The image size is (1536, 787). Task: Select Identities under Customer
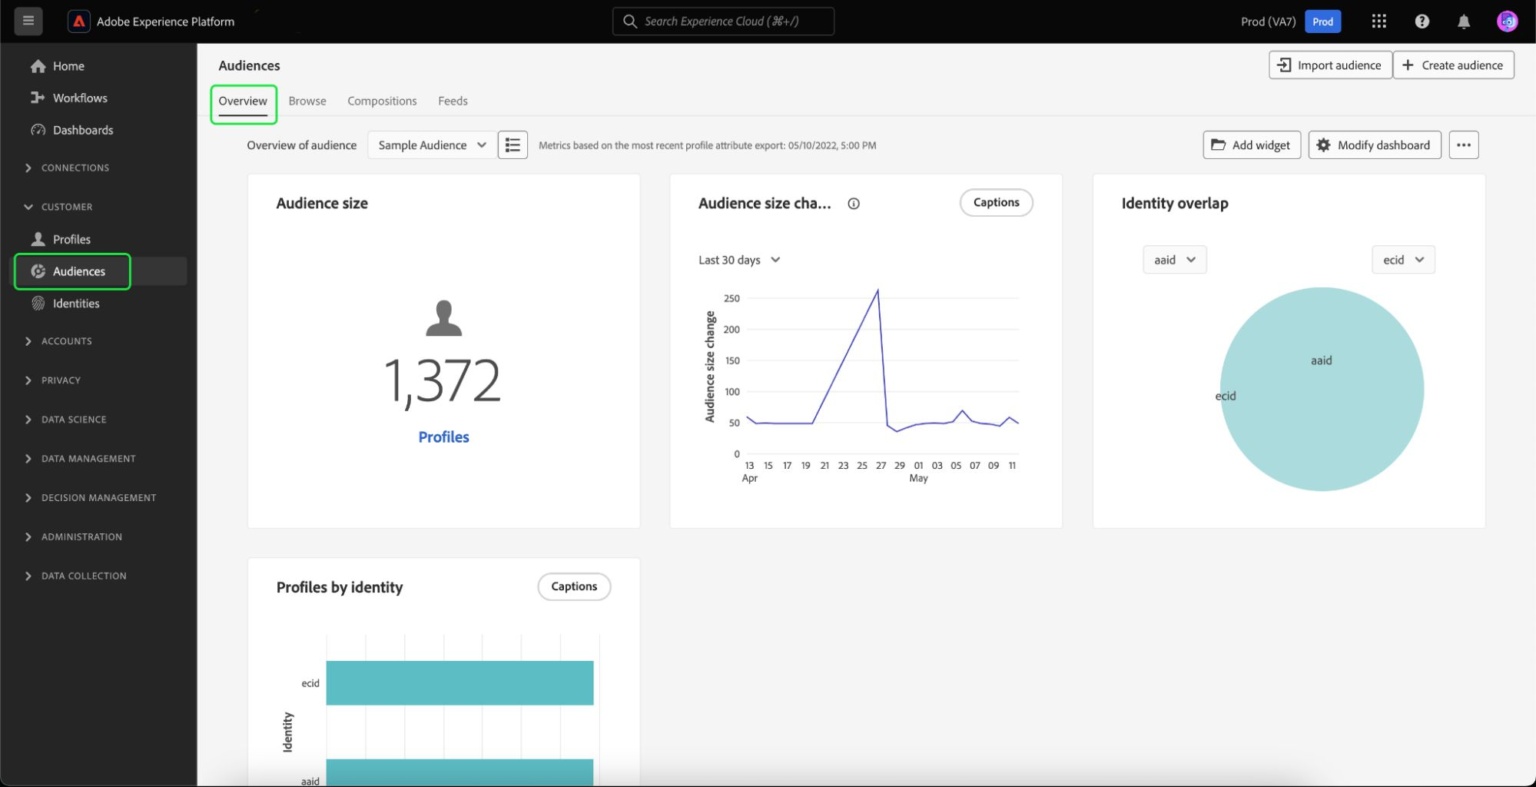click(75, 303)
